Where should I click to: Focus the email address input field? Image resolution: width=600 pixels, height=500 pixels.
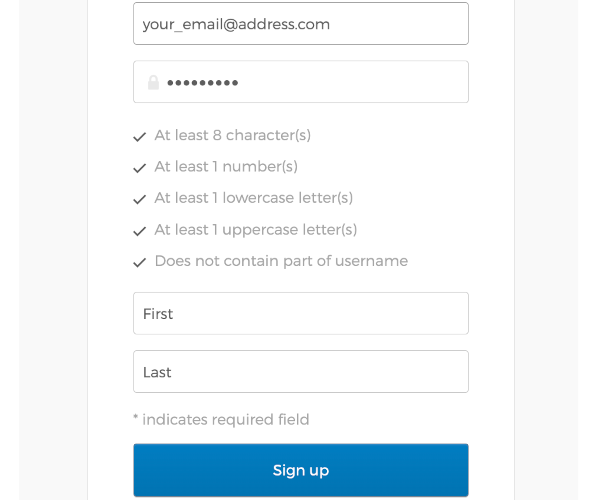coord(301,23)
